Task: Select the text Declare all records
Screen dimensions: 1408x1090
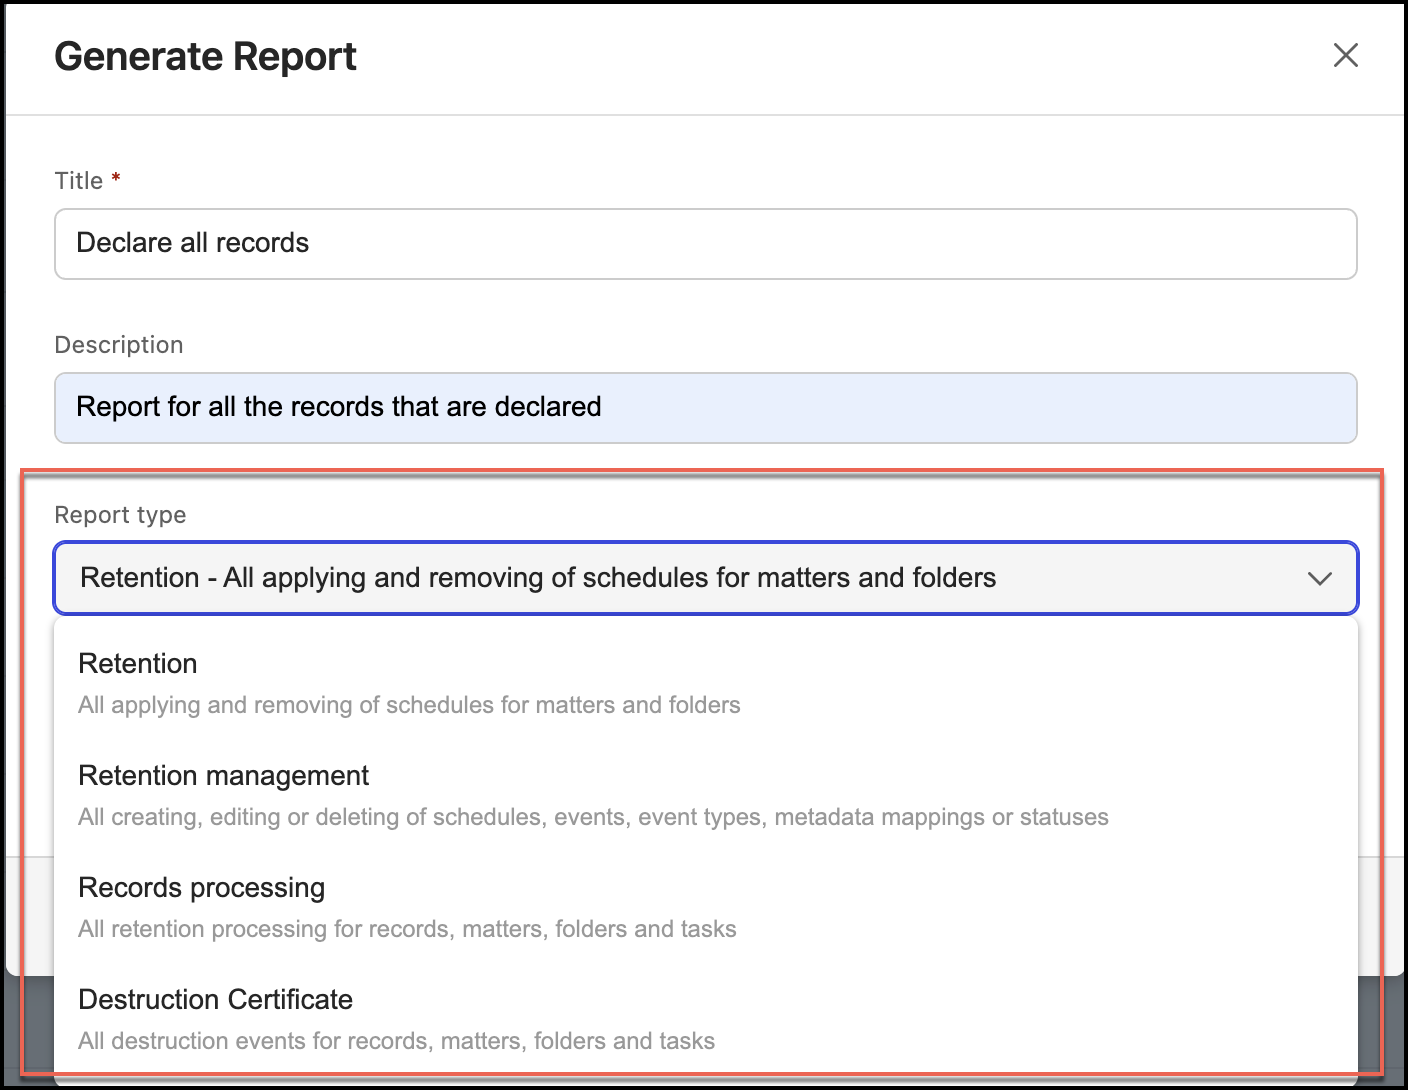Action: click(192, 243)
